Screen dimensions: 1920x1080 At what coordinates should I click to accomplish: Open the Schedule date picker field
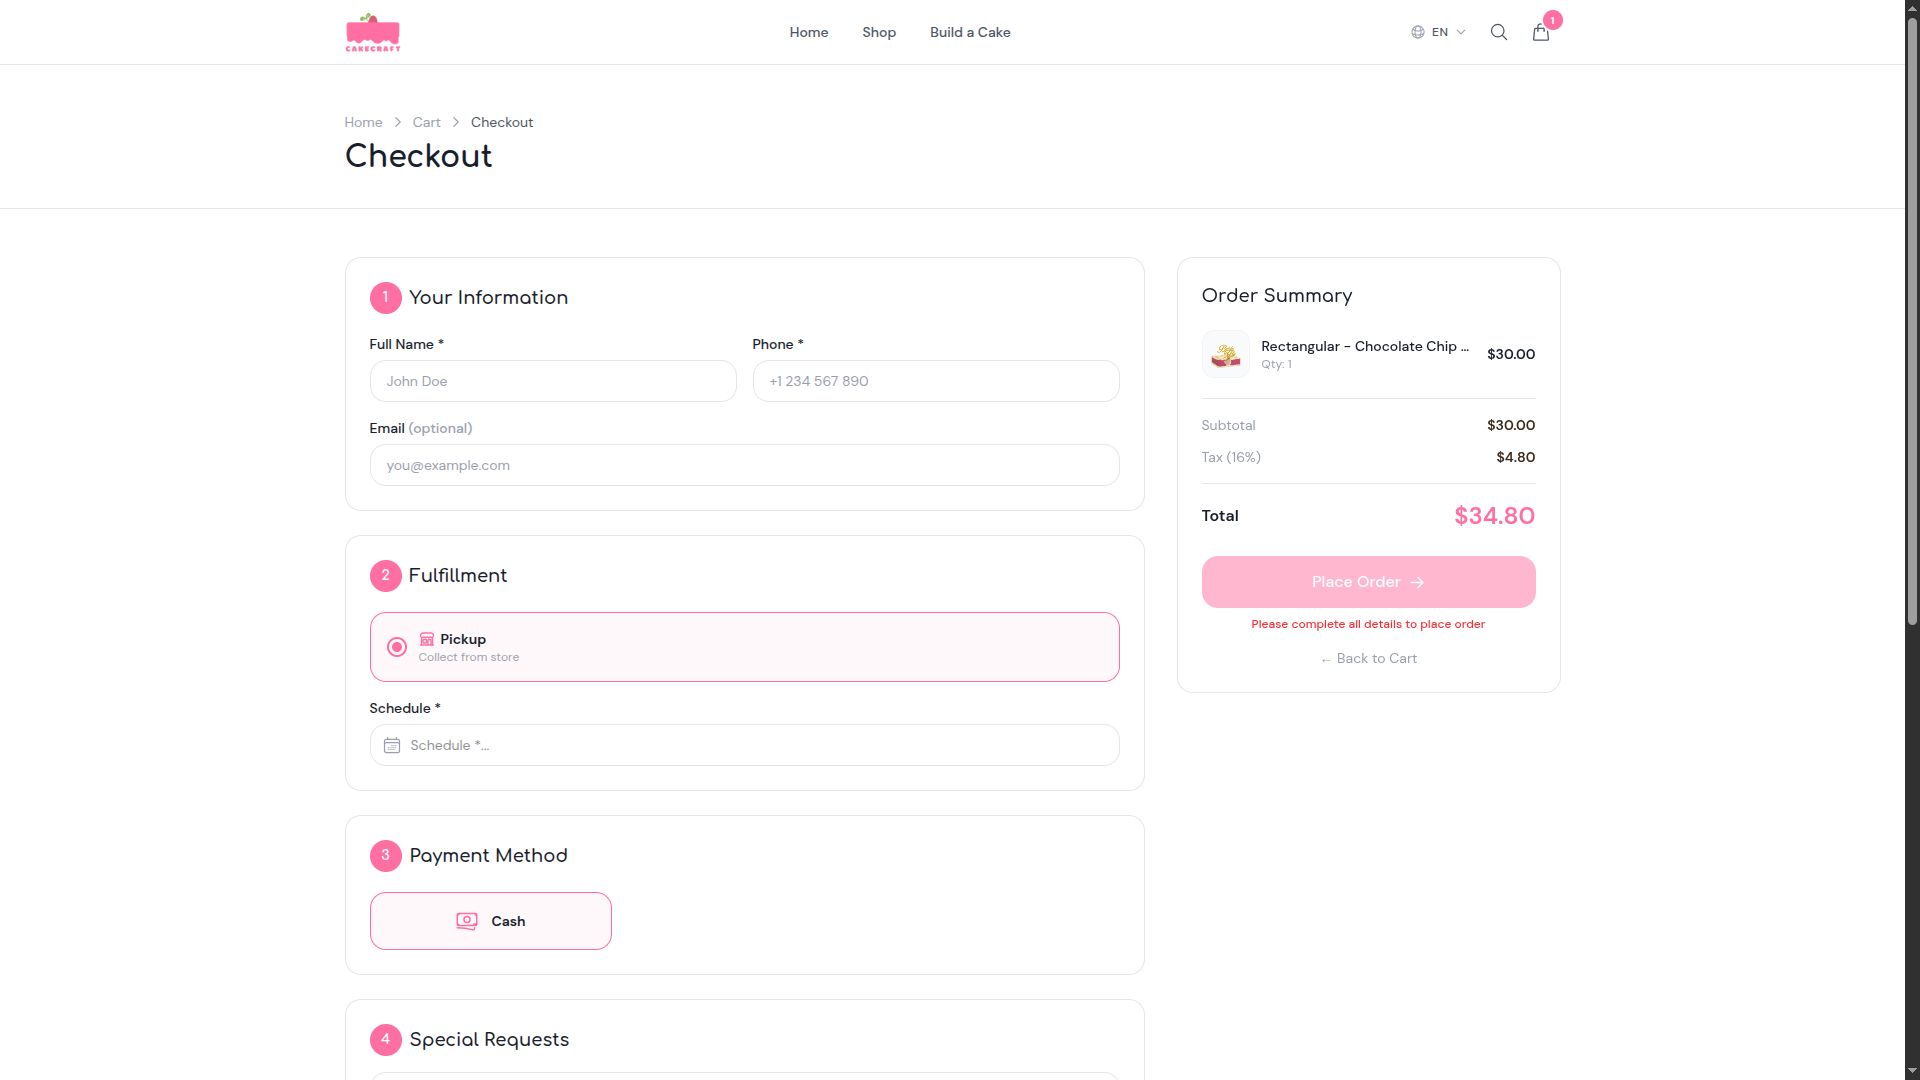click(x=744, y=746)
